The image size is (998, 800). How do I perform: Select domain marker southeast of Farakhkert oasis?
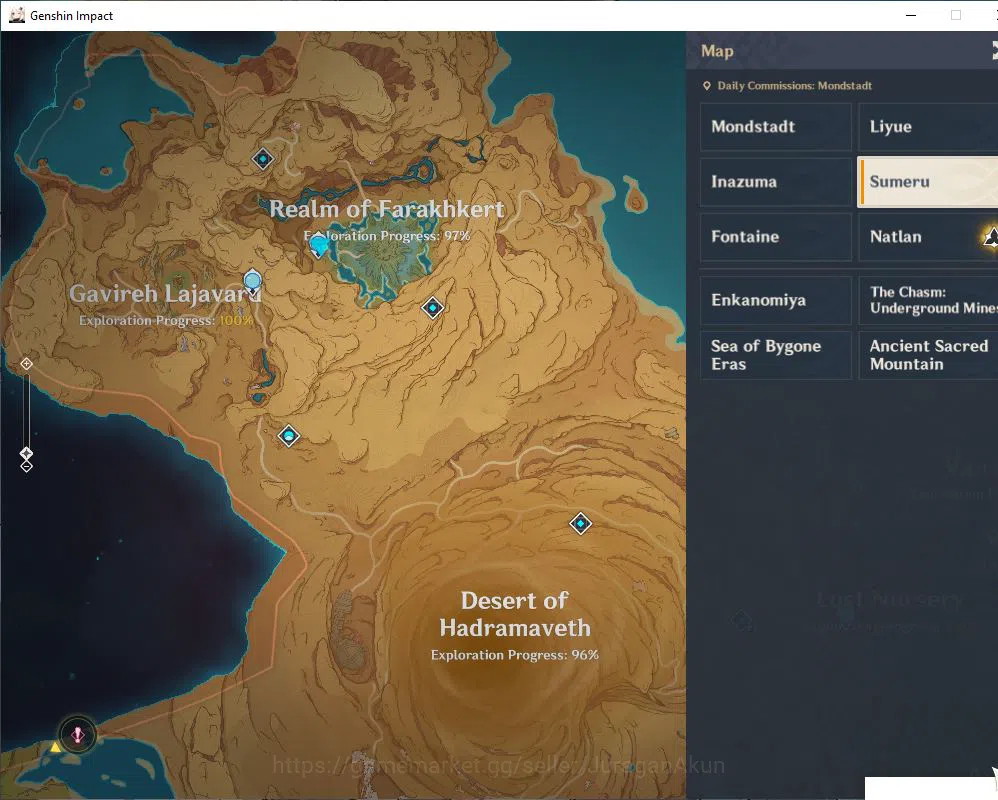(433, 308)
